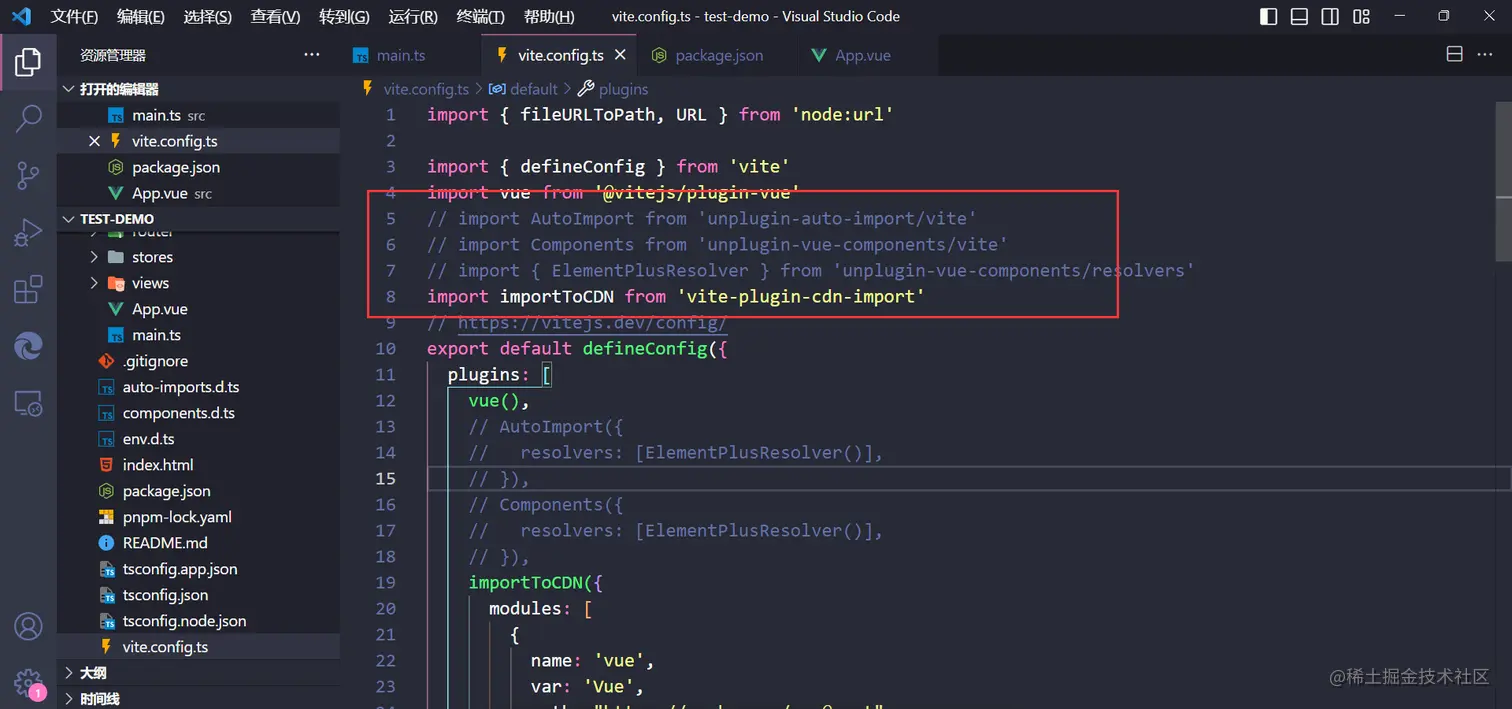Open App.vue in TEST-DEMO tree
The width and height of the screenshot is (1512, 709).
(199, 309)
